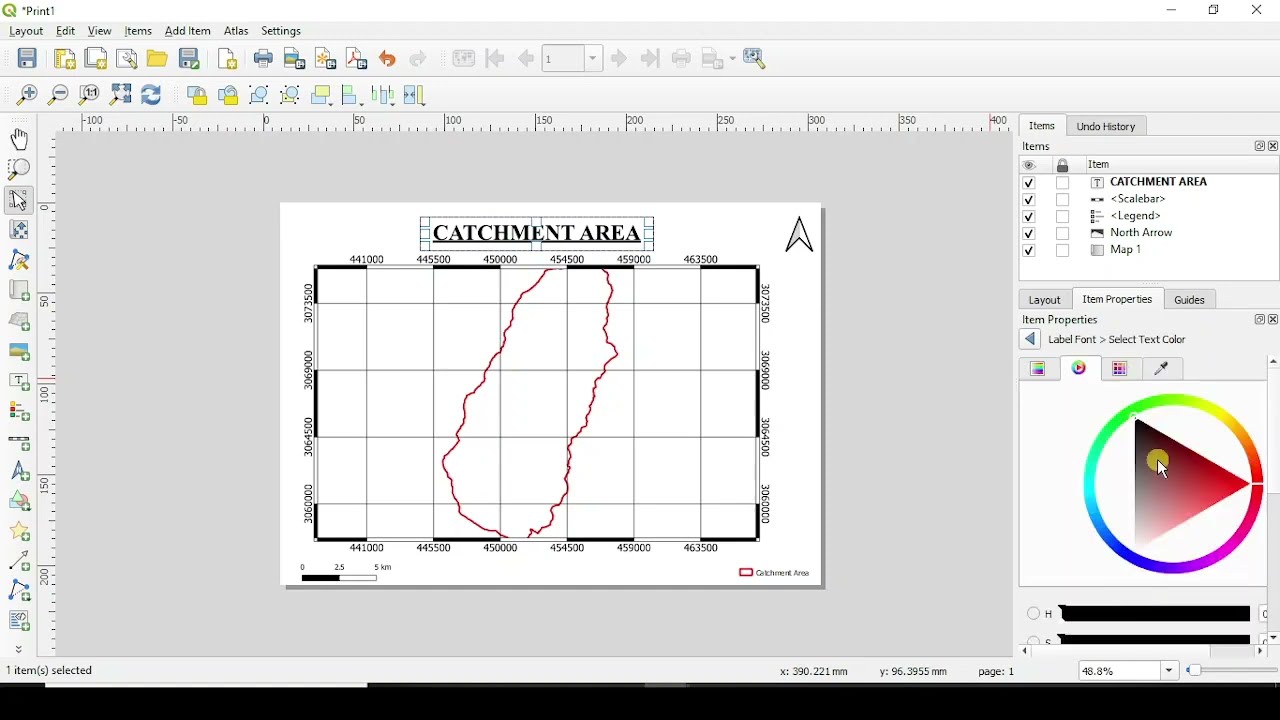
Task: Lock the Scalebar item checkbox
Action: coord(1063,200)
